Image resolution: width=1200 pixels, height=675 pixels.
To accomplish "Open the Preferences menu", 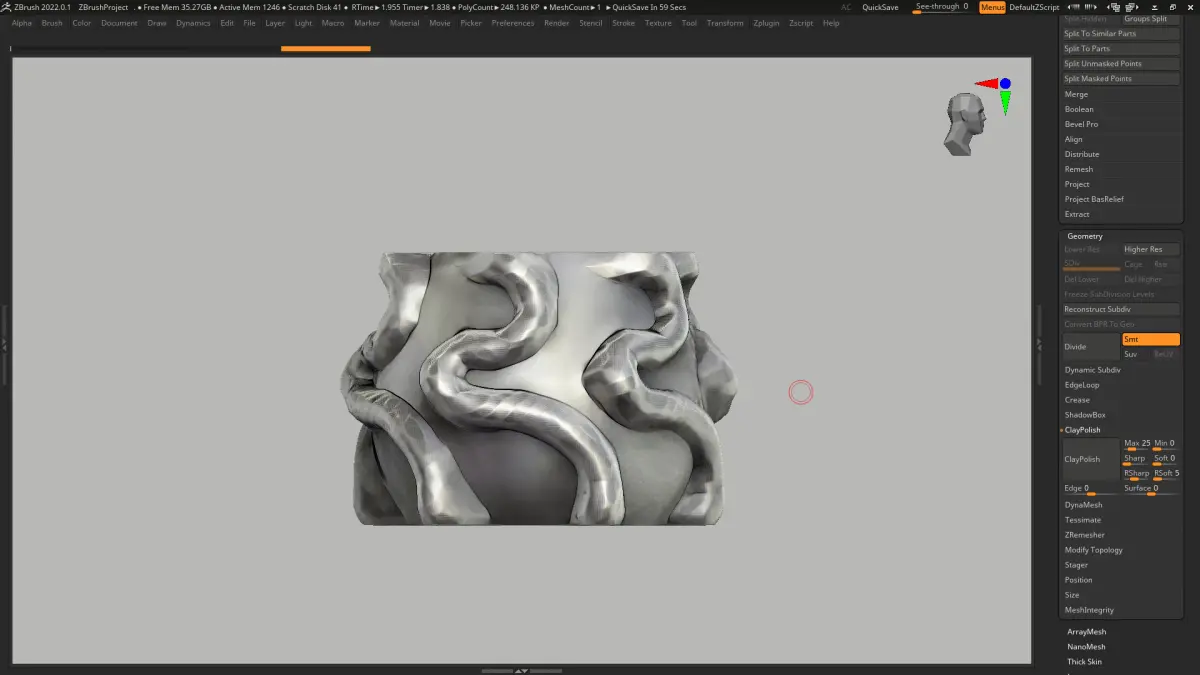I will pyautogui.click(x=513, y=23).
